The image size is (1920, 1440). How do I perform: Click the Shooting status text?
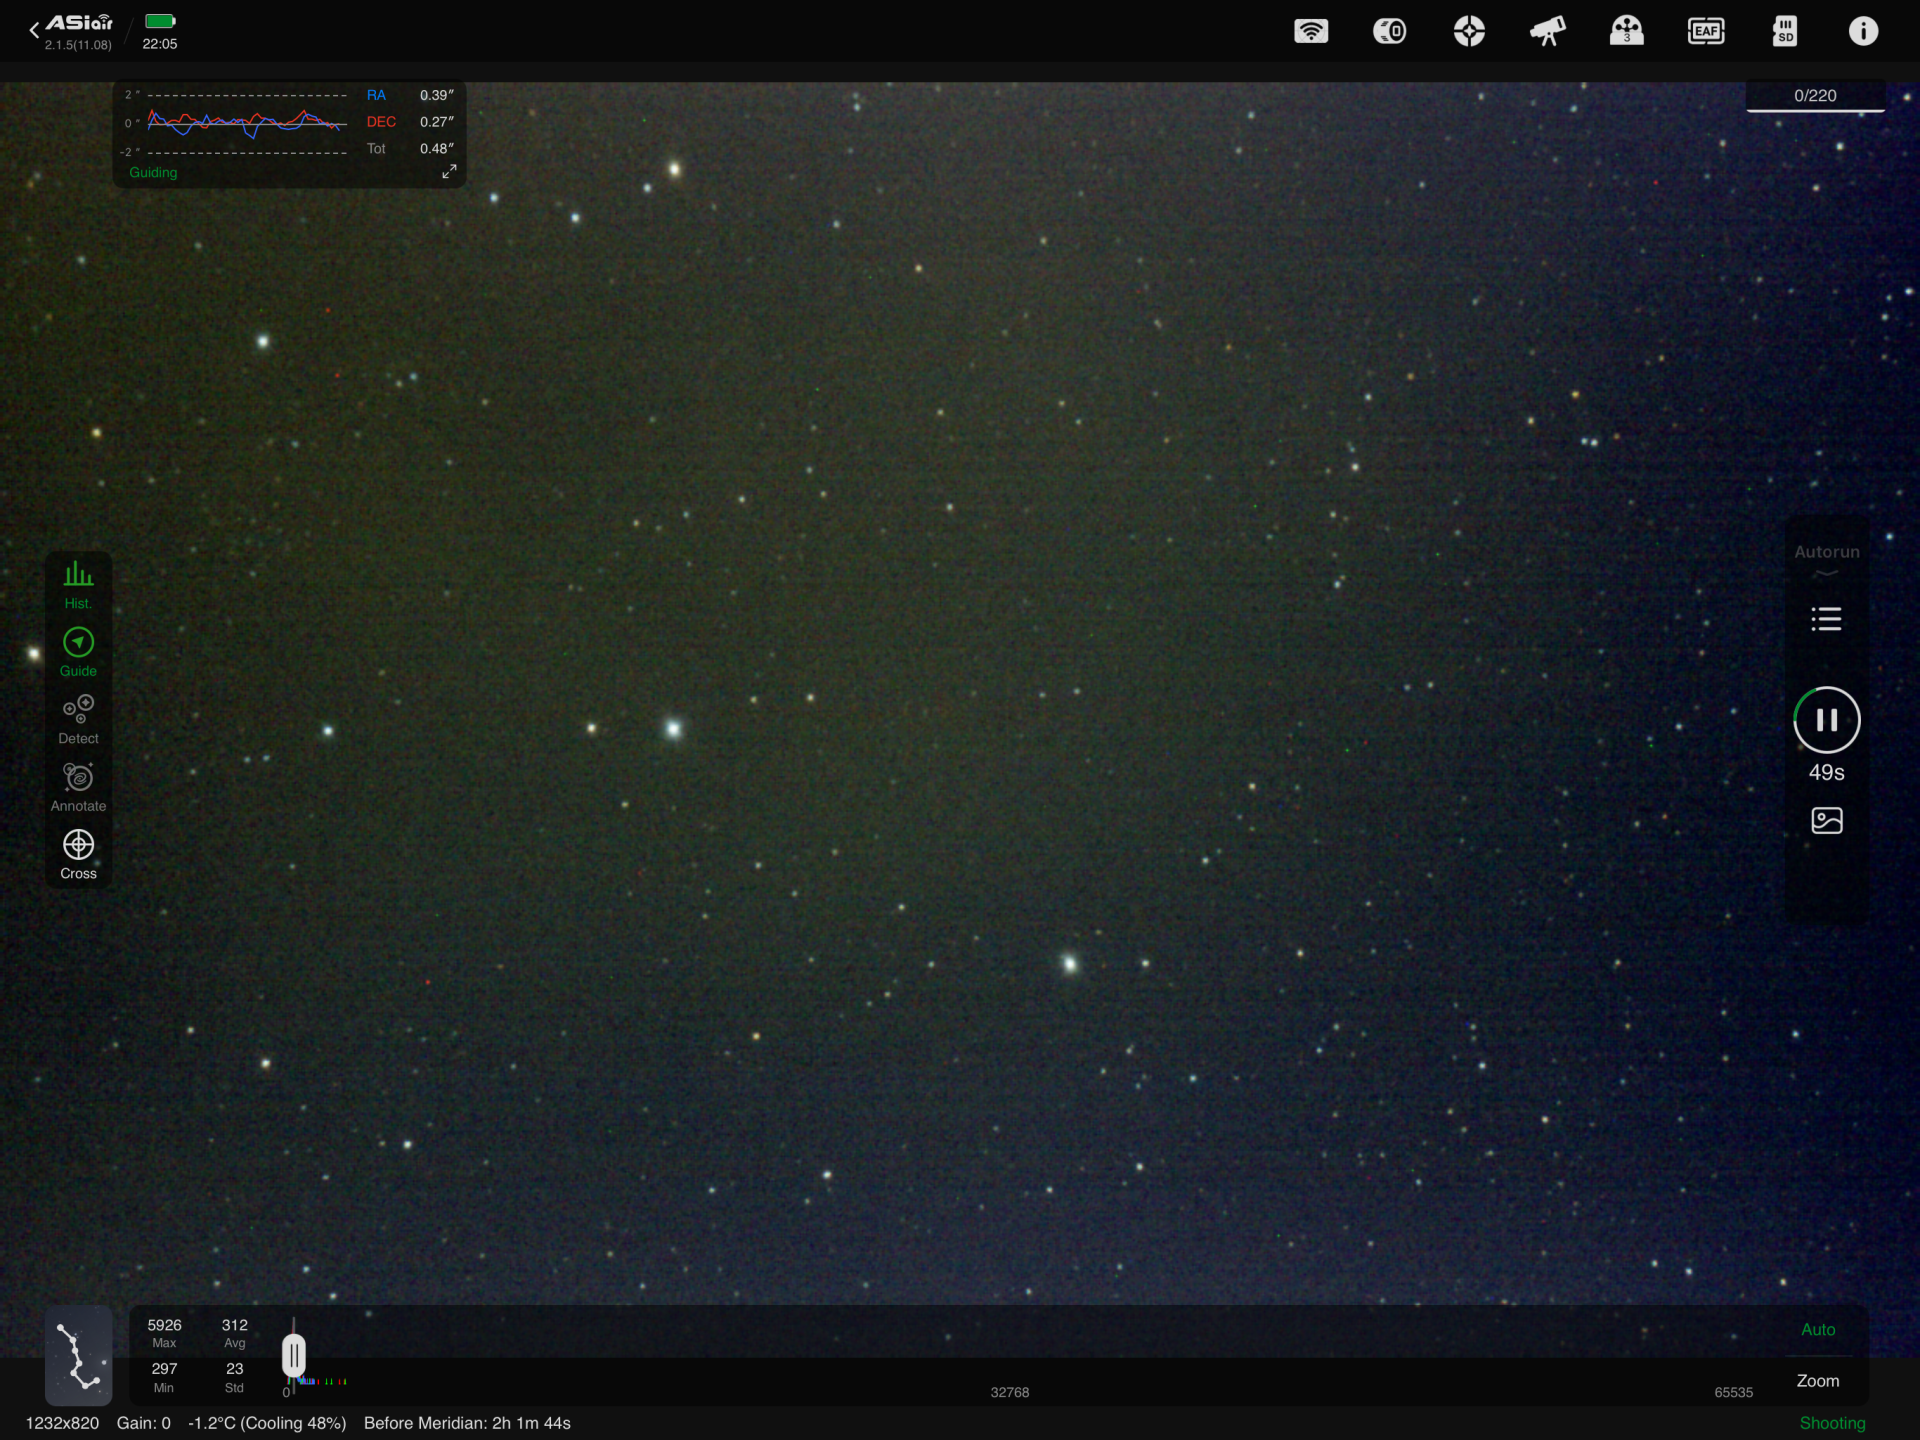(x=1832, y=1423)
